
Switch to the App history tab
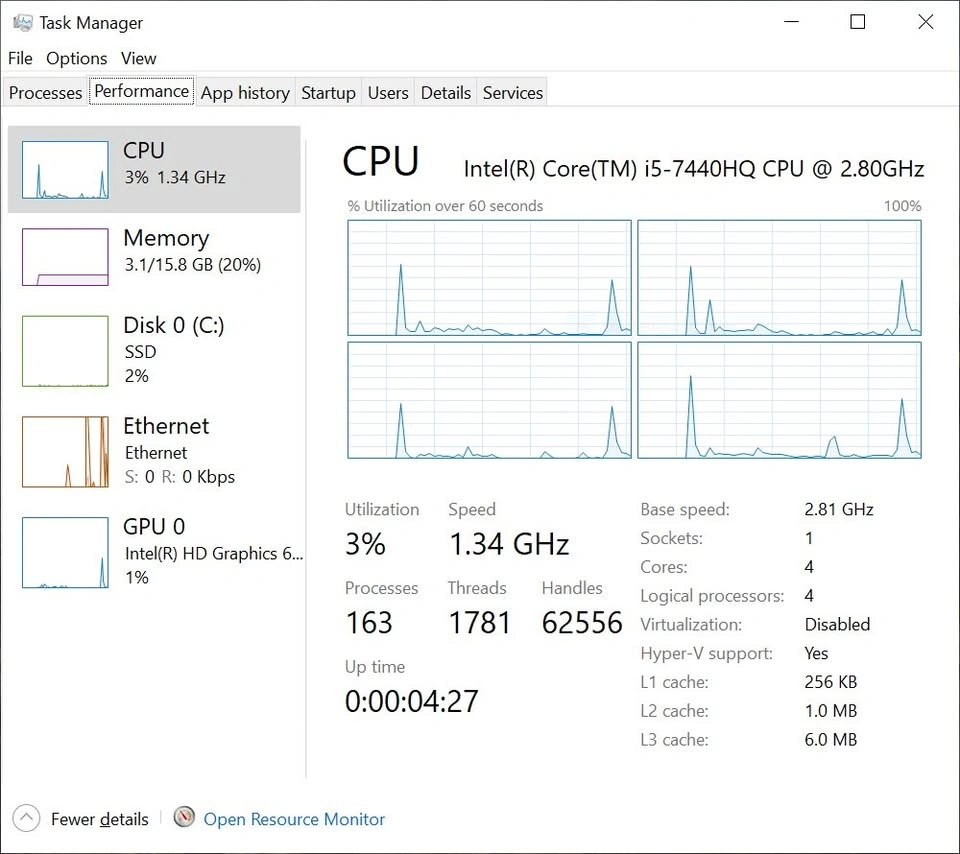[245, 93]
